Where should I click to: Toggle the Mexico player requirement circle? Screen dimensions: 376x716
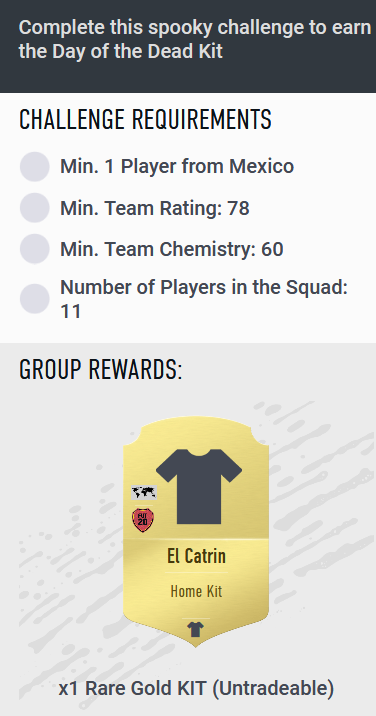coord(35,167)
